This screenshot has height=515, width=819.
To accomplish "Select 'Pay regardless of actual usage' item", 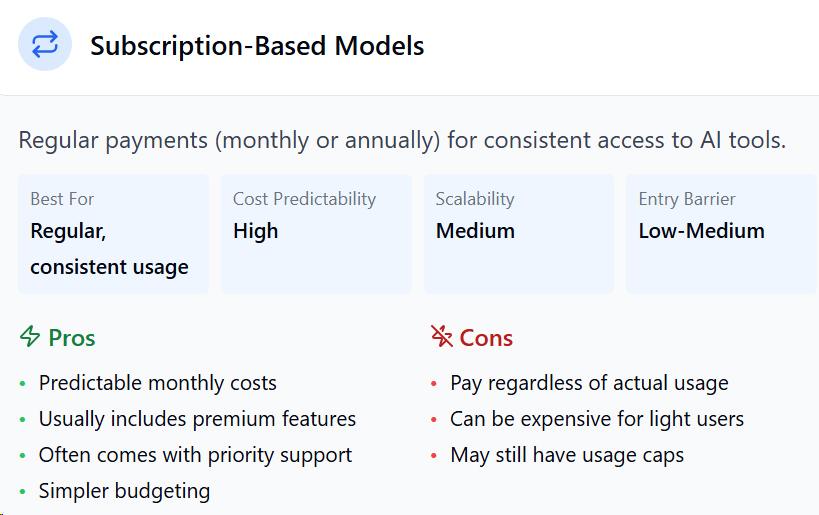I will point(589,383).
